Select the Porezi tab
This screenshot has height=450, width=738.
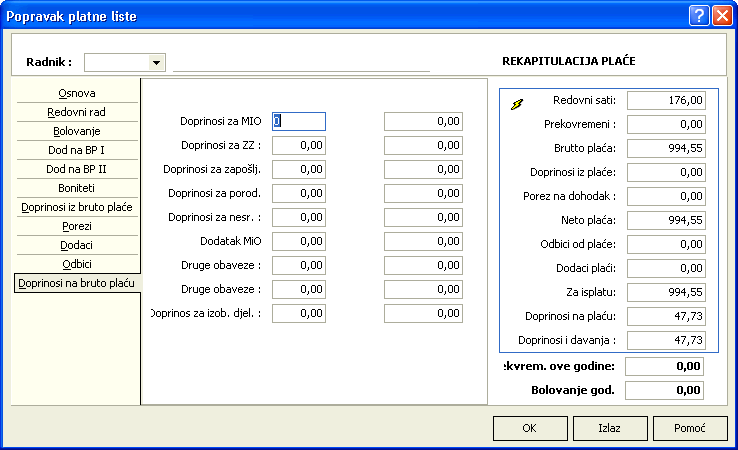coord(77,226)
